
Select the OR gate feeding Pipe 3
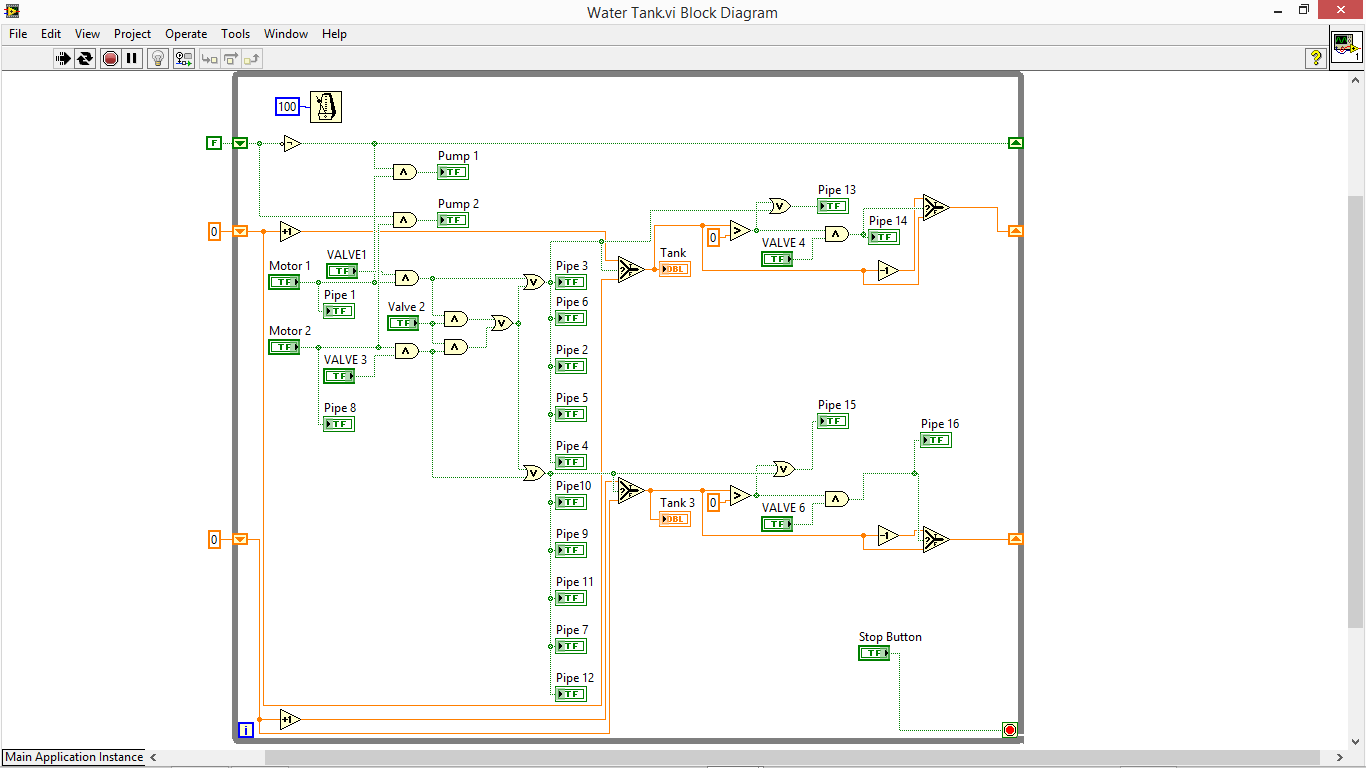tap(533, 282)
